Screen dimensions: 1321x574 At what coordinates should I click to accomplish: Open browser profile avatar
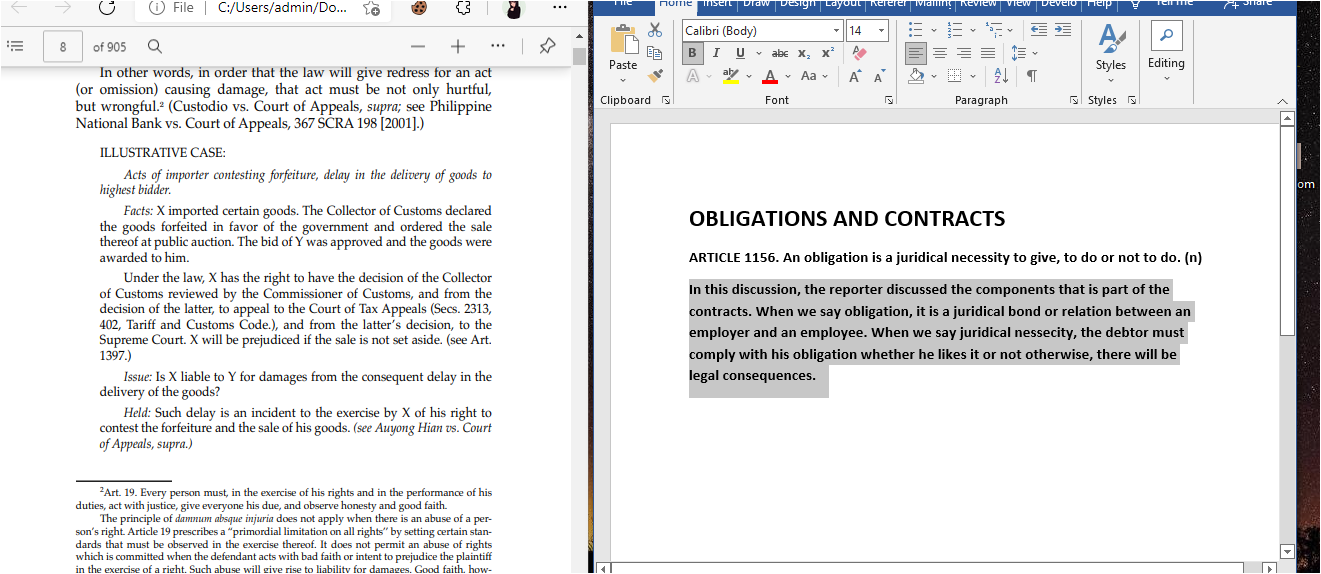512,8
